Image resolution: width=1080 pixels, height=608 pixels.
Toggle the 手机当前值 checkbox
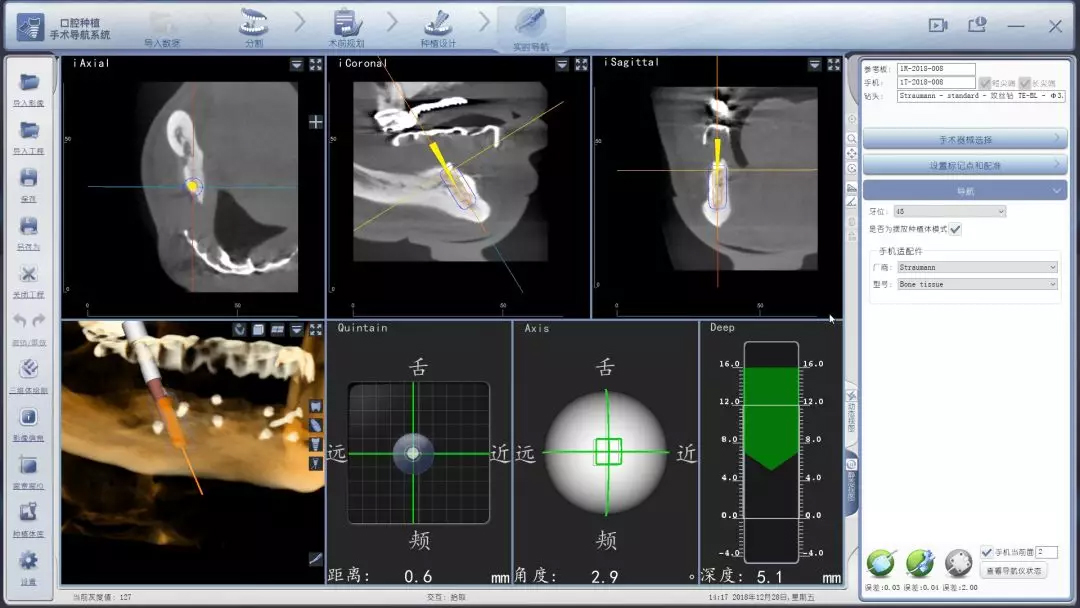pos(987,552)
